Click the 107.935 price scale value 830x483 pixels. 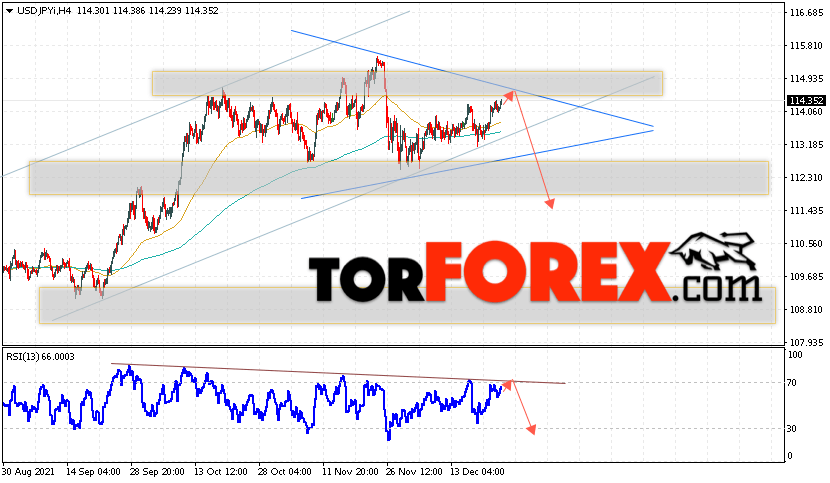(806, 343)
